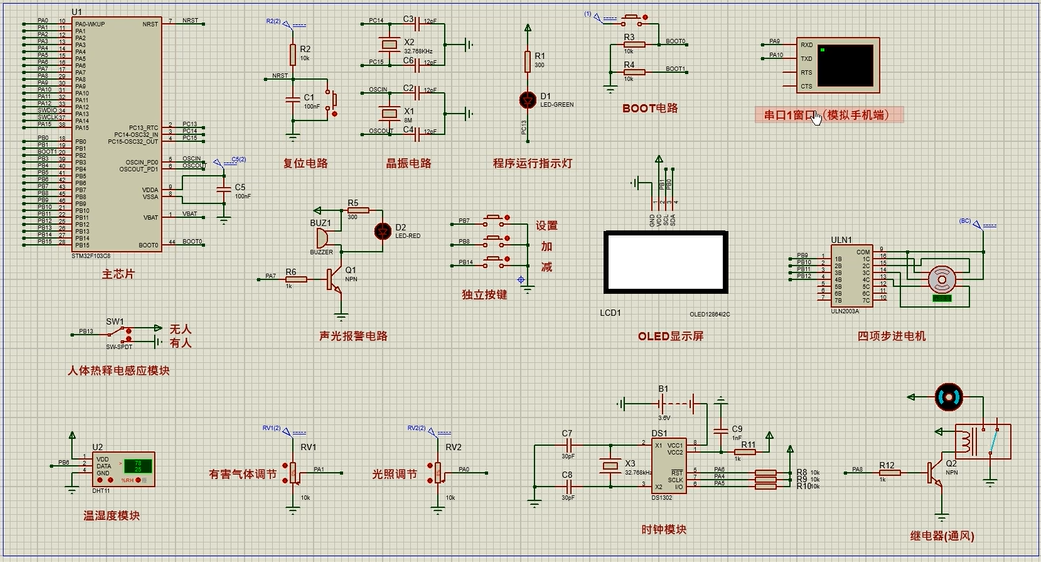Viewport: 1041px width, 562px height.
Task: Adjust potentiometer RV2 for light level
Action: pos(438,473)
